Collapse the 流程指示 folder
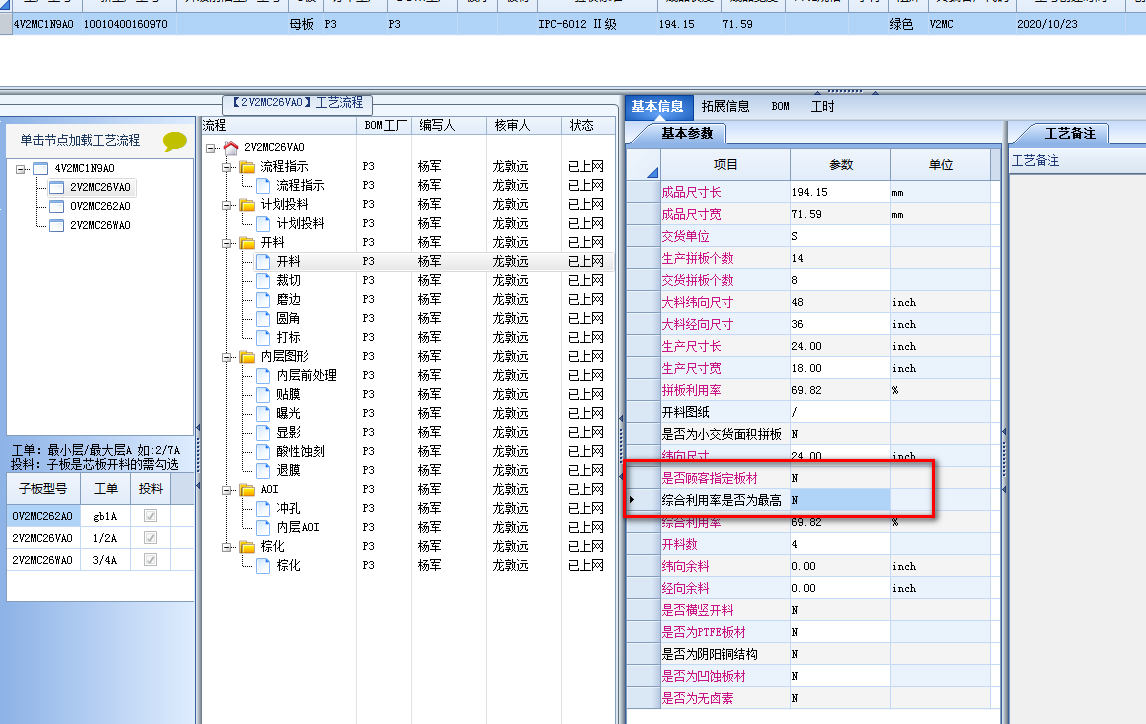 [x=227, y=167]
